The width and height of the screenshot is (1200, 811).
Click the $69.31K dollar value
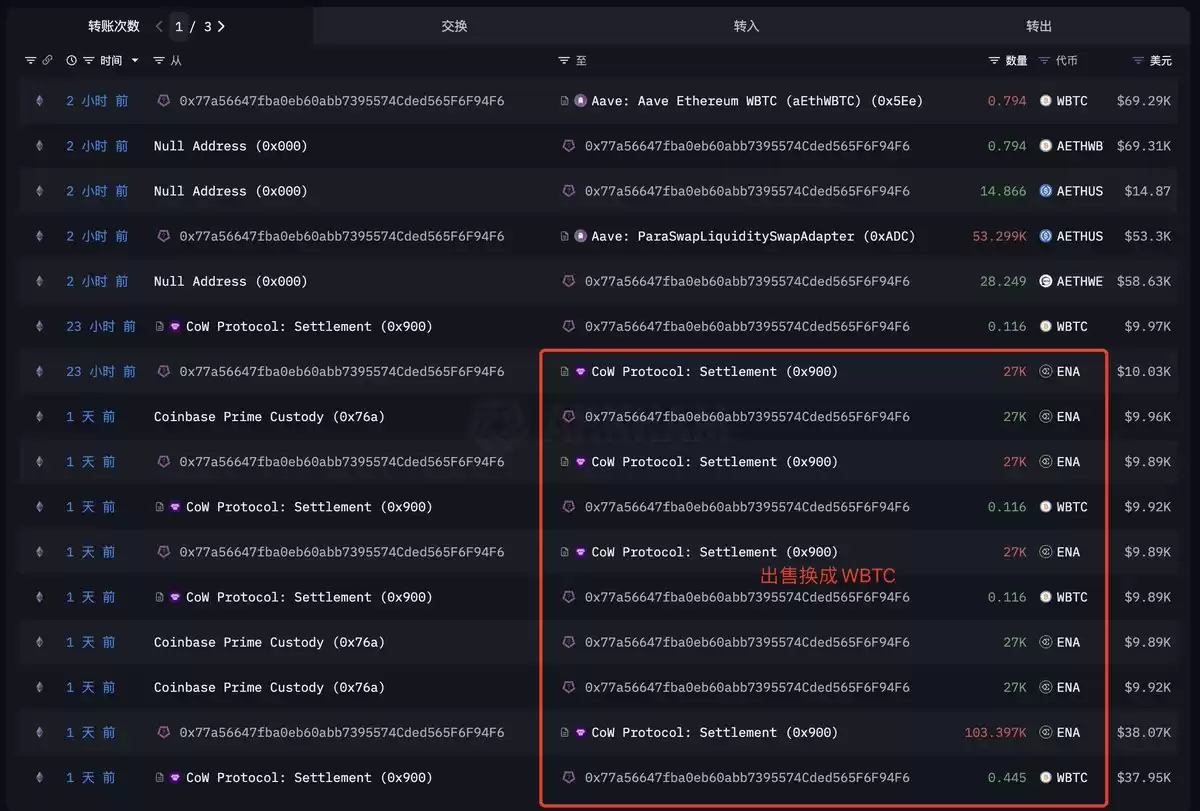1144,146
